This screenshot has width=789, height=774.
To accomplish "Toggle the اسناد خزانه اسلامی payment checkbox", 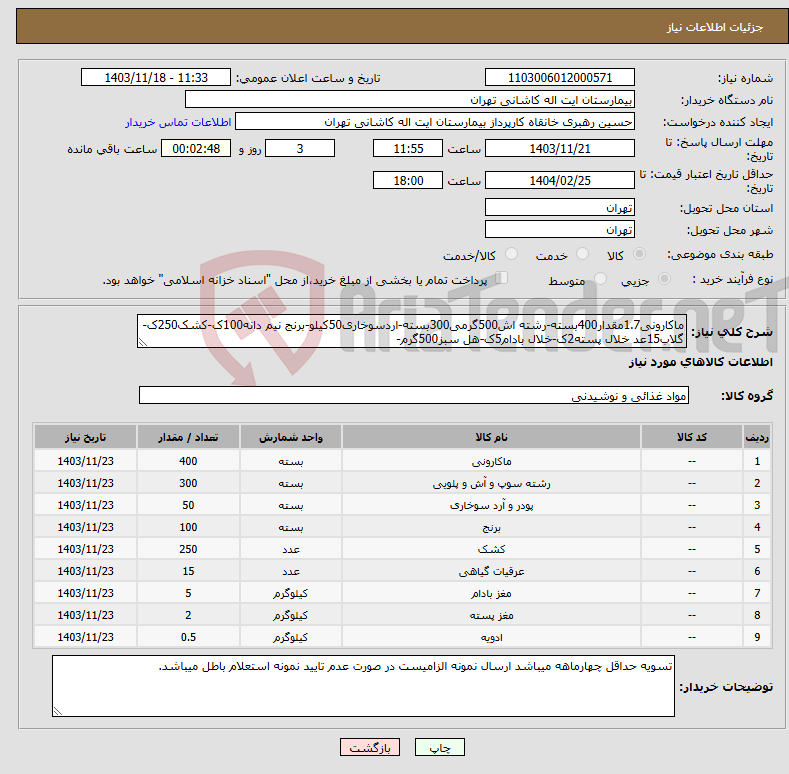I will point(501,278).
